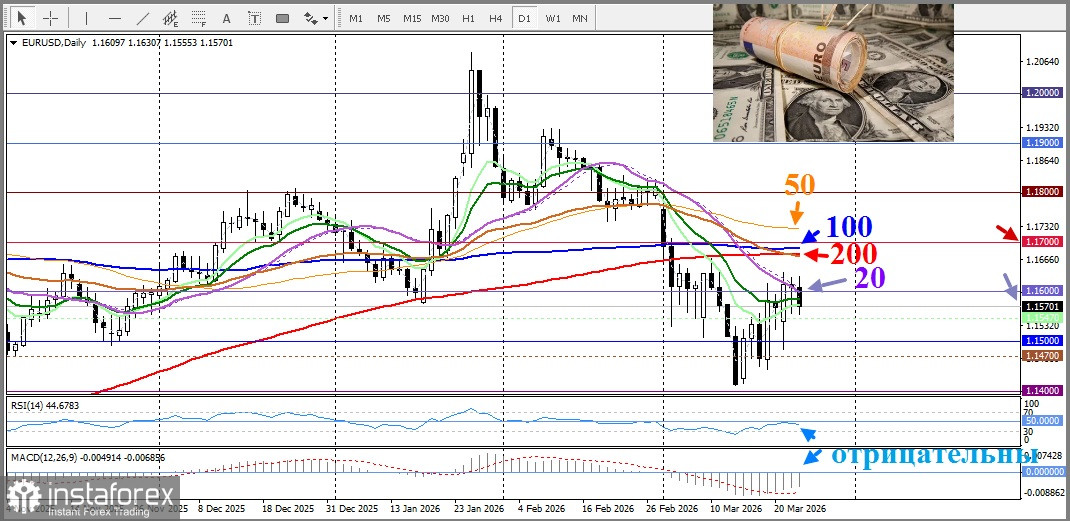Screen dimensions: 1070x521
Task: Click the 1.14000 price level label
Action: tap(1043, 390)
